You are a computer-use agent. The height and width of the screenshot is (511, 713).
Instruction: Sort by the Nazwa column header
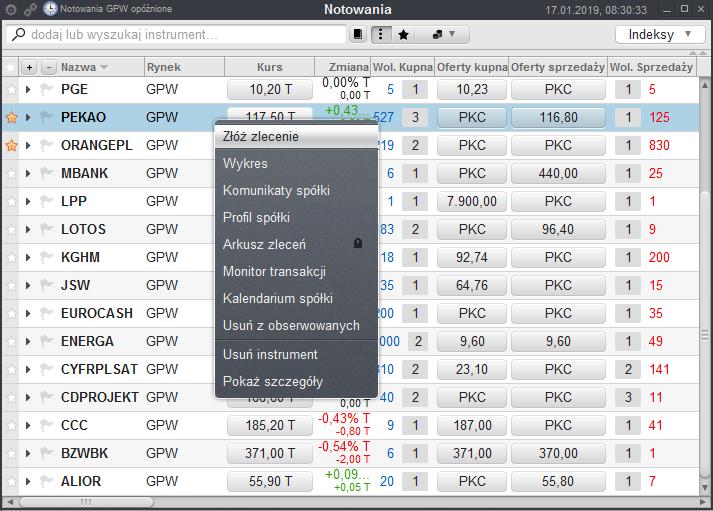[84, 67]
